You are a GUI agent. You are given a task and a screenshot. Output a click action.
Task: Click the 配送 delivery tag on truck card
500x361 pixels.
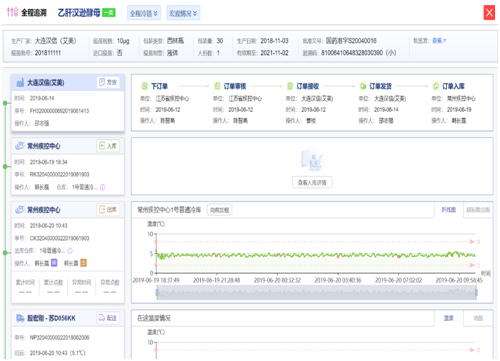pos(108,318)
